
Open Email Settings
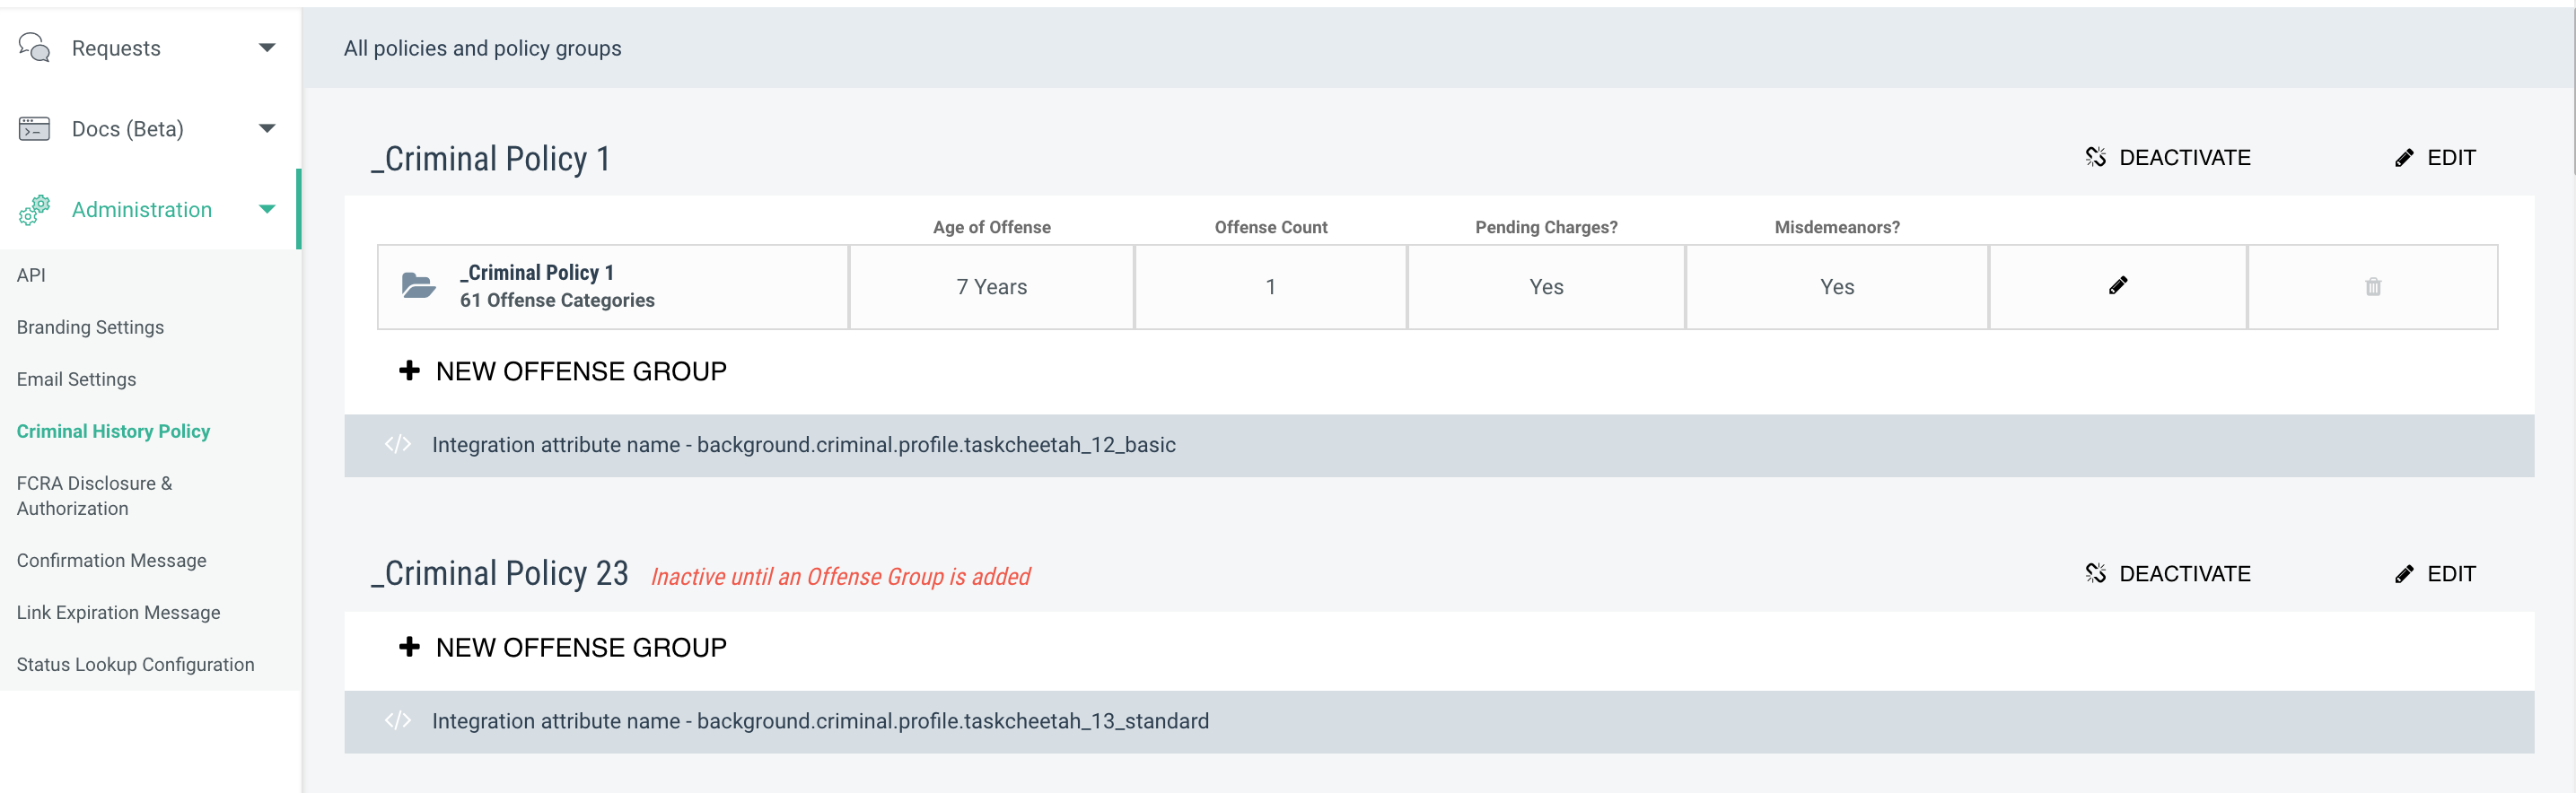(x=76, y=379)
